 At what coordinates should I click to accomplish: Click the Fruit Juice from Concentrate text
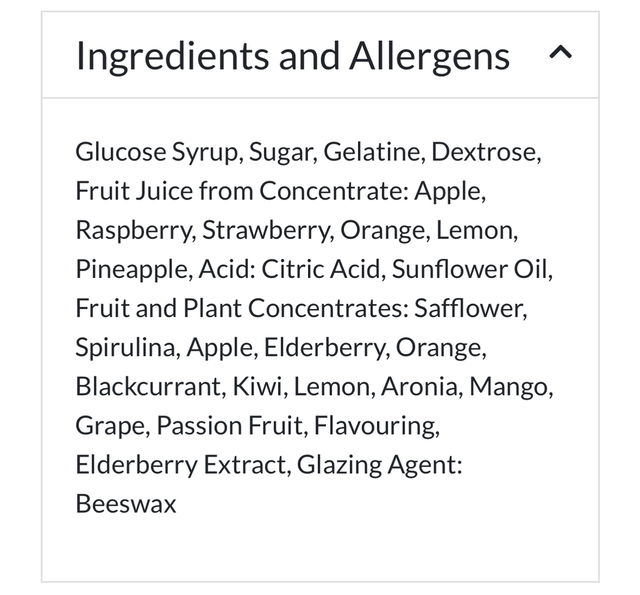point(241,191)
